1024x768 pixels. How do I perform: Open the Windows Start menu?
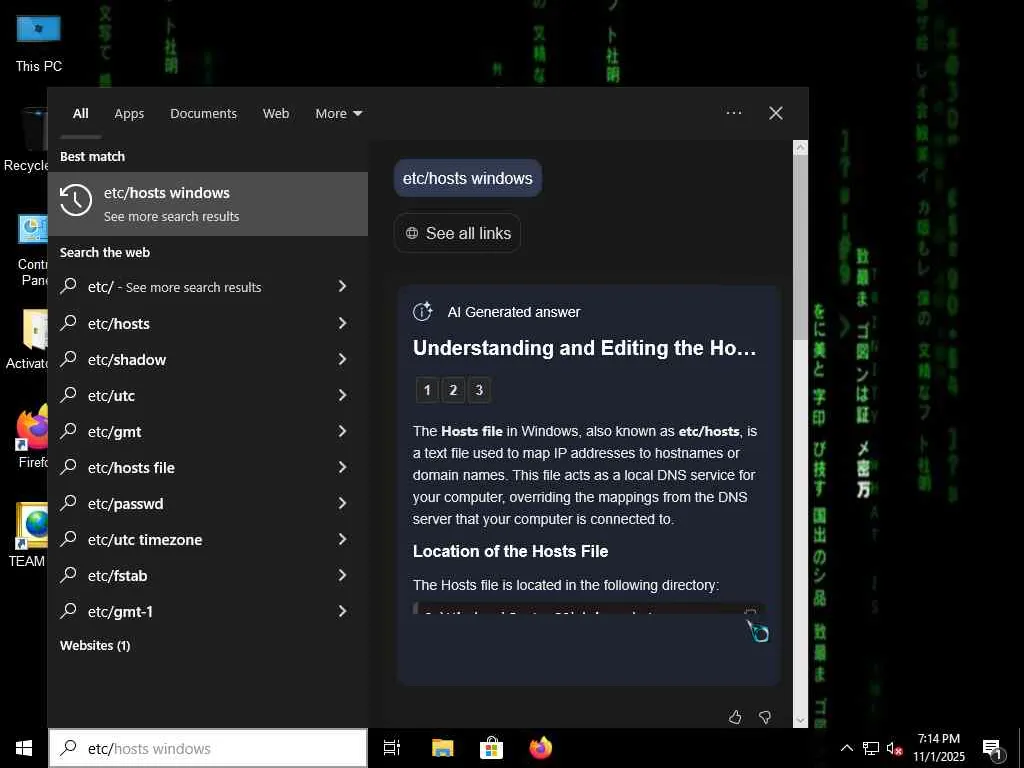click(24, 748)
